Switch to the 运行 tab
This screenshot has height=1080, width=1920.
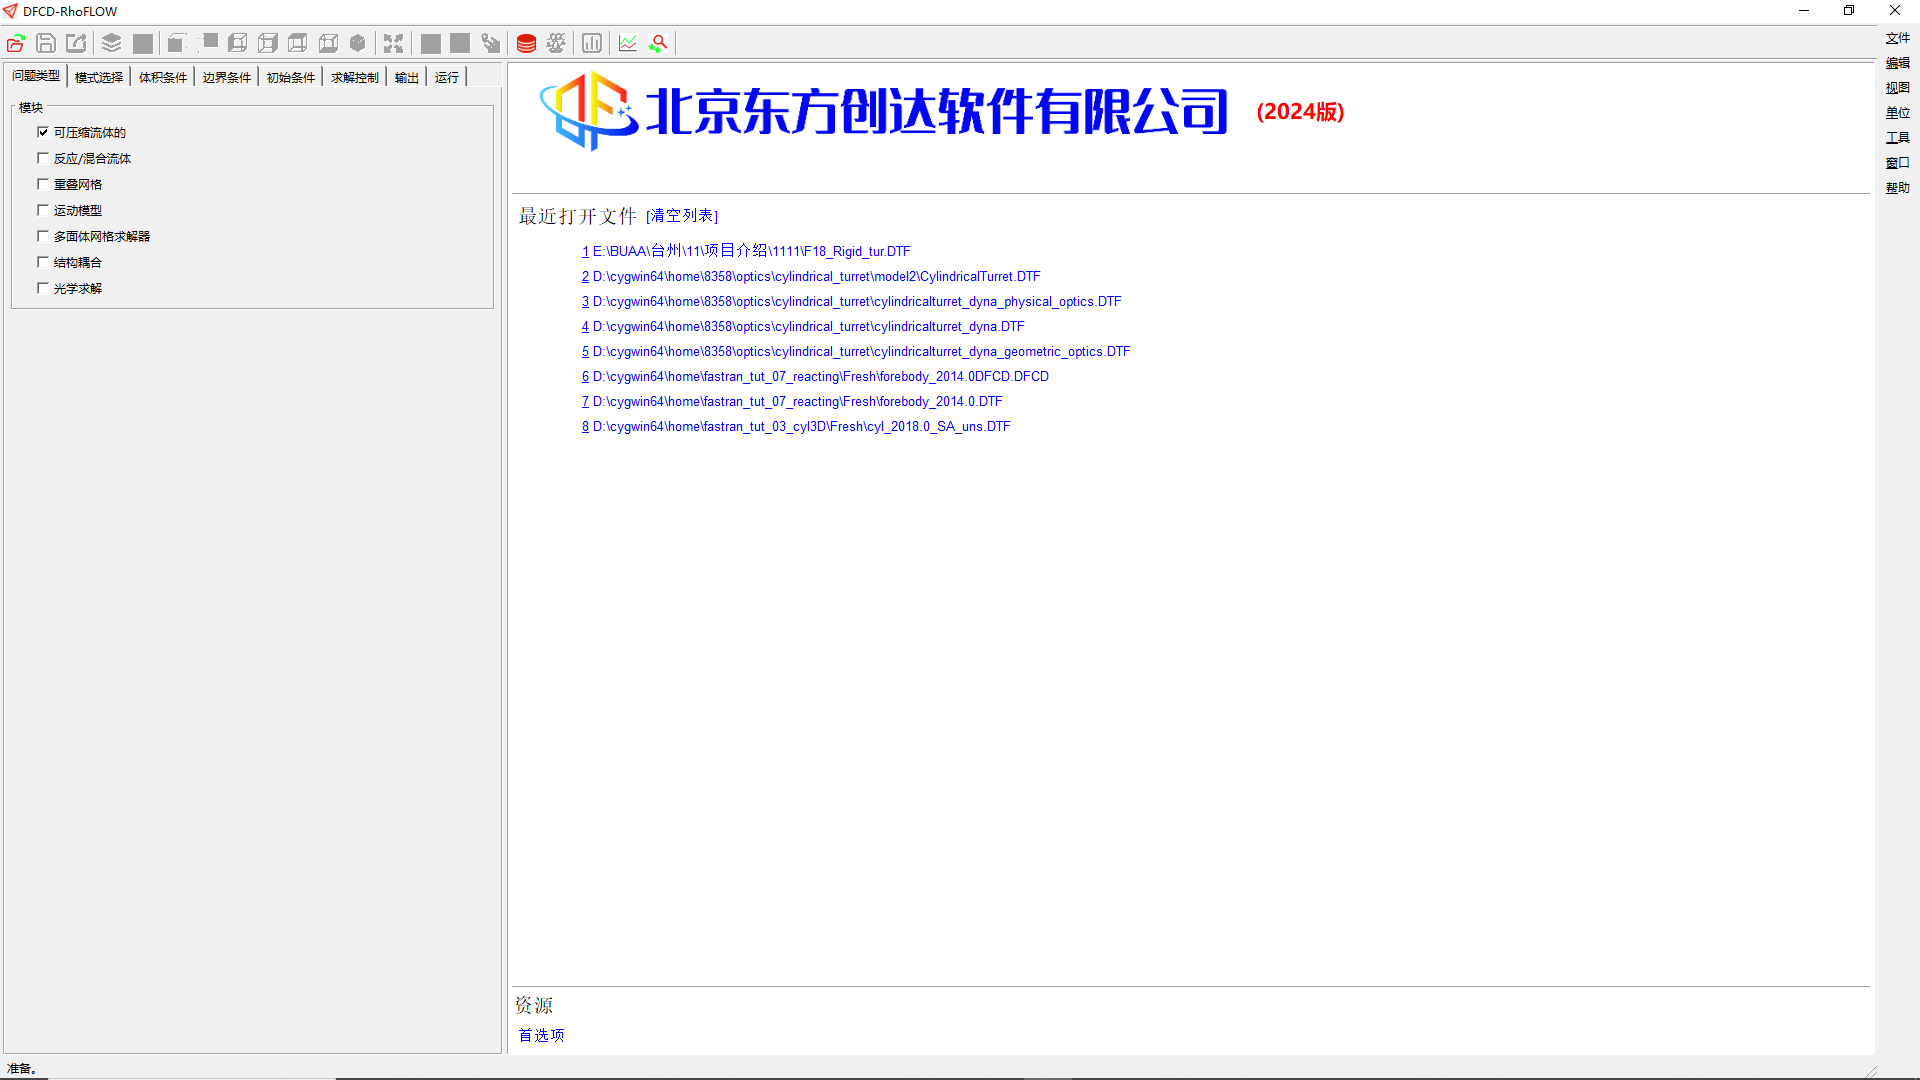(447, 77)
